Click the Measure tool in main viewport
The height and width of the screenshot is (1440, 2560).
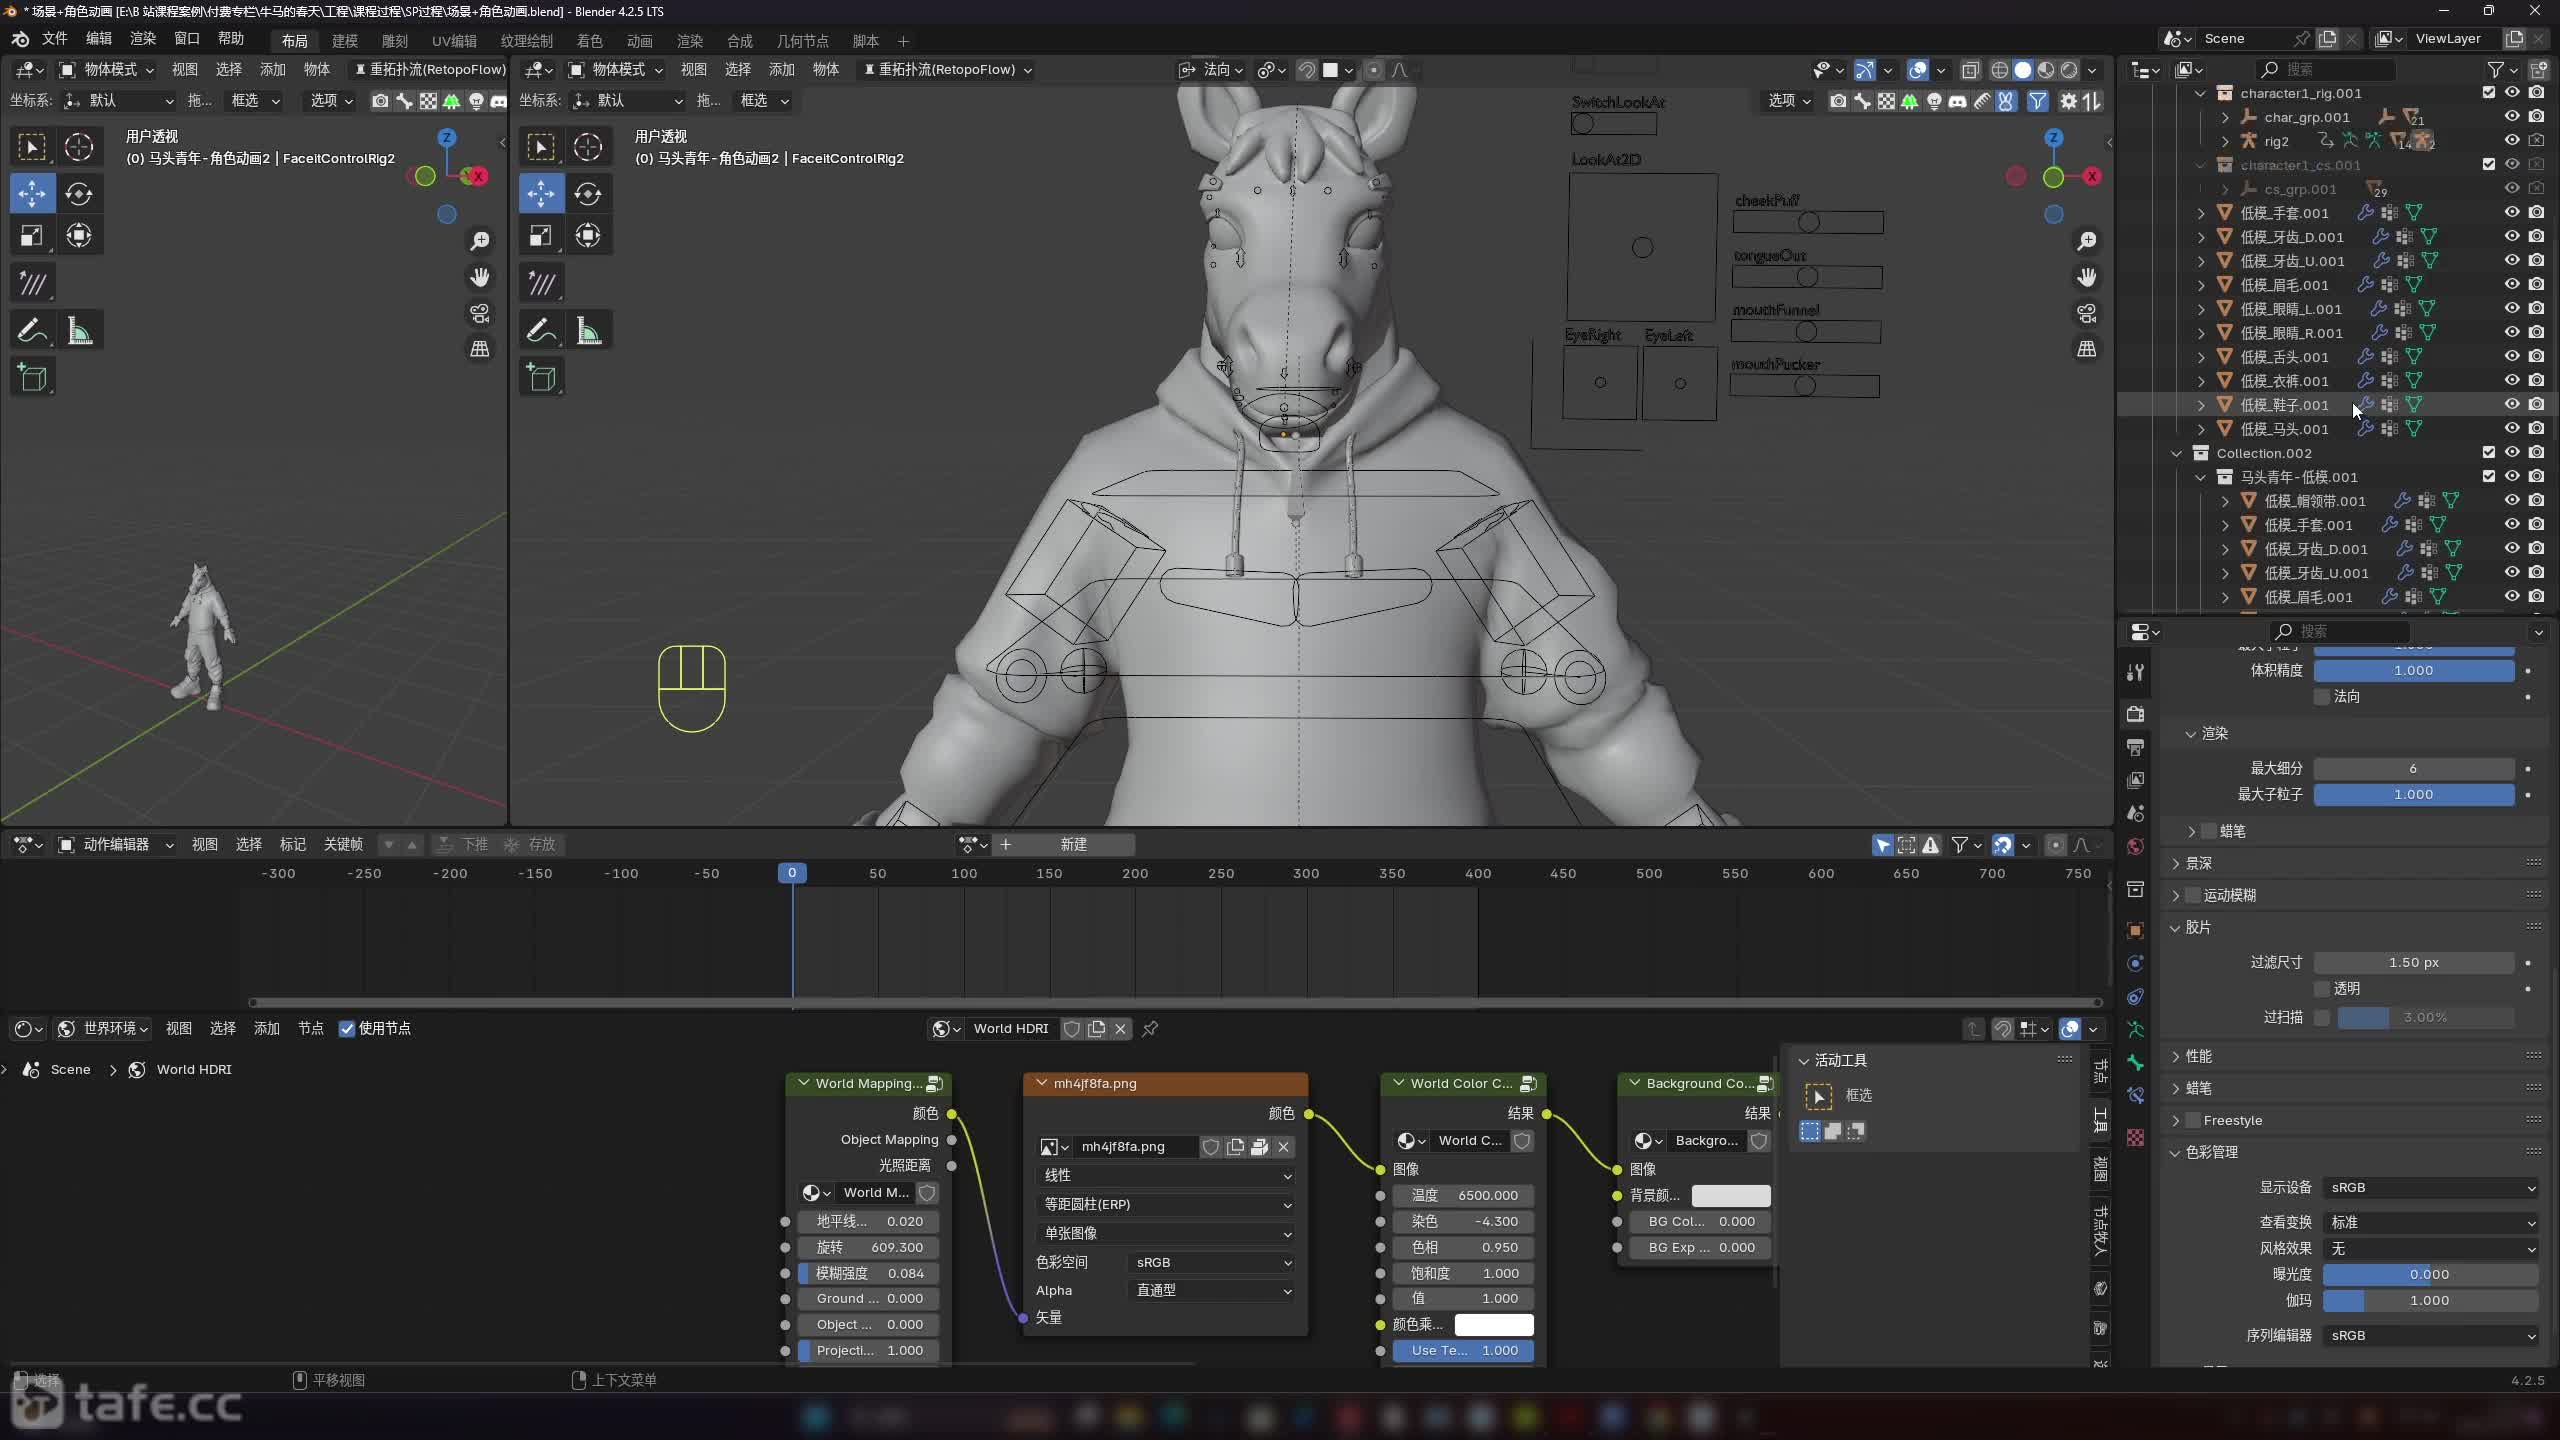(x=589, y=331)
